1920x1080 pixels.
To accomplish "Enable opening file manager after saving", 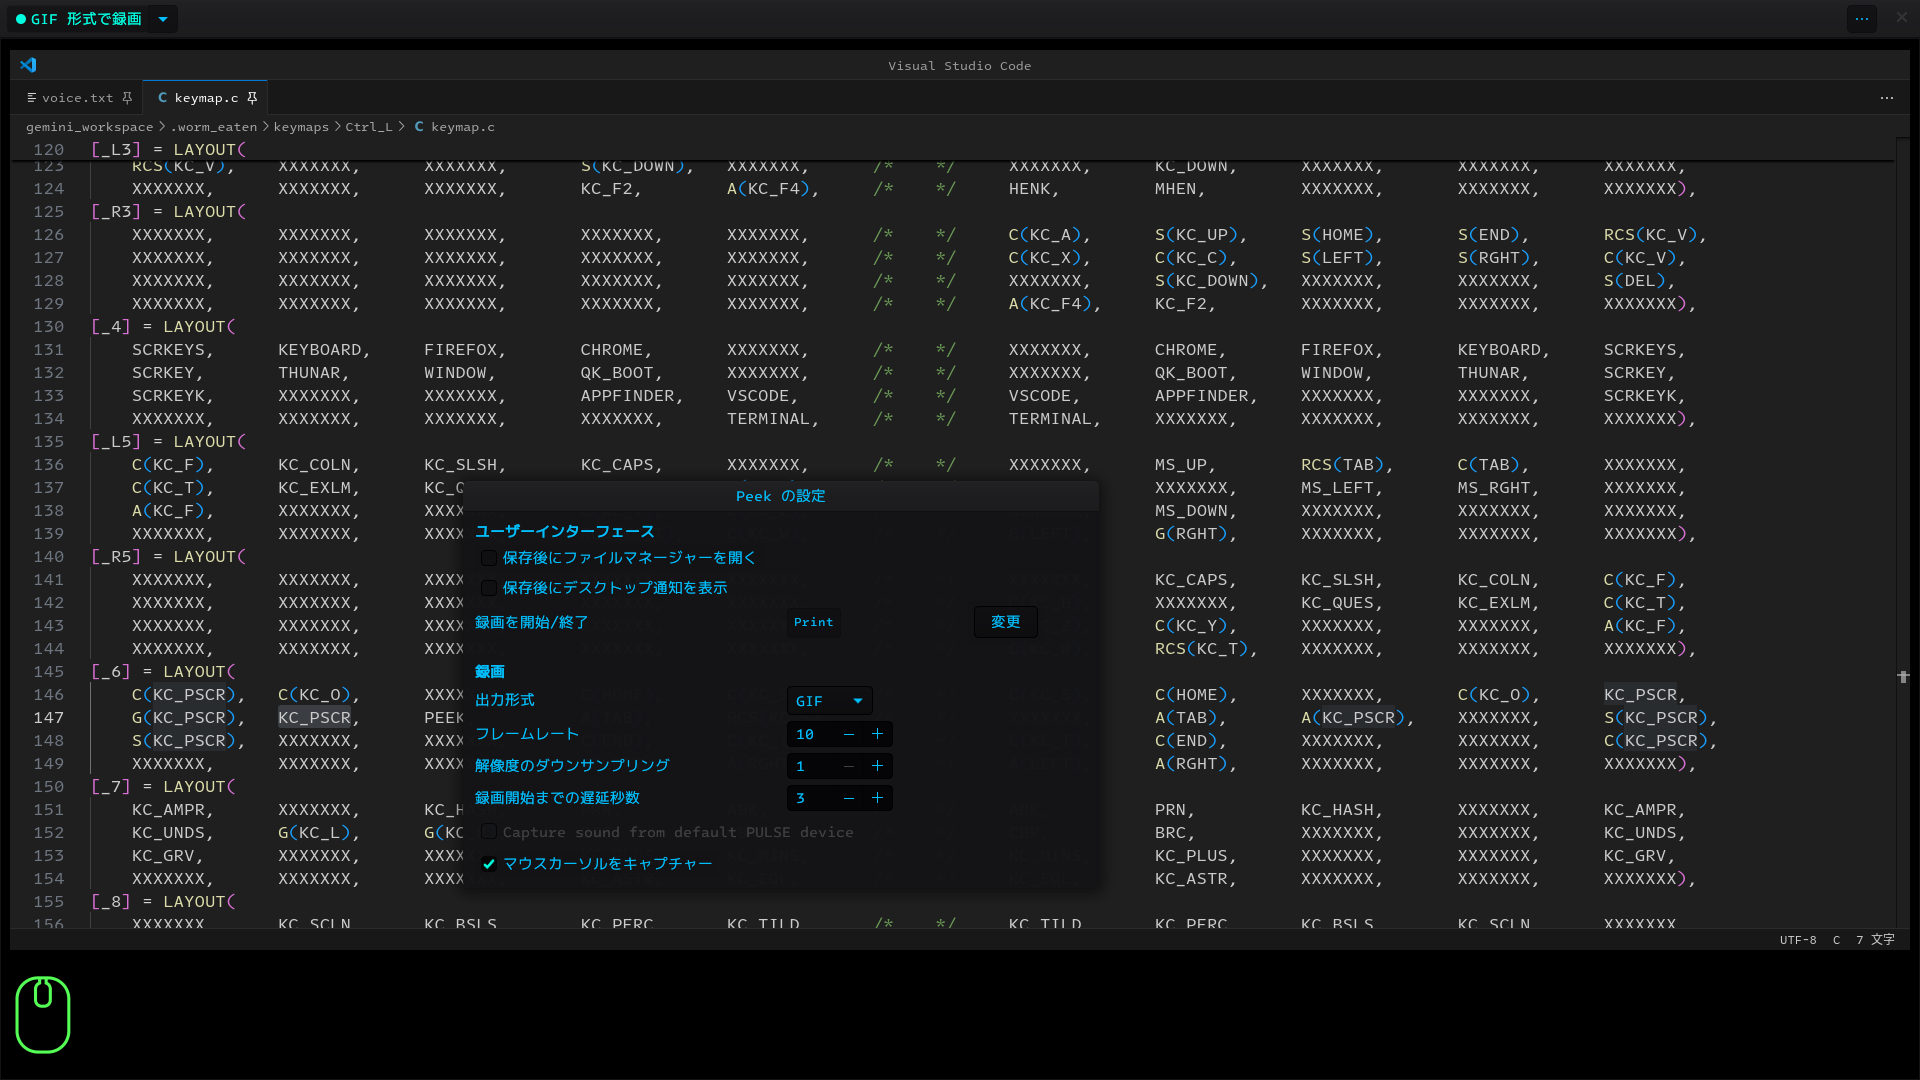I will point(488,558).
